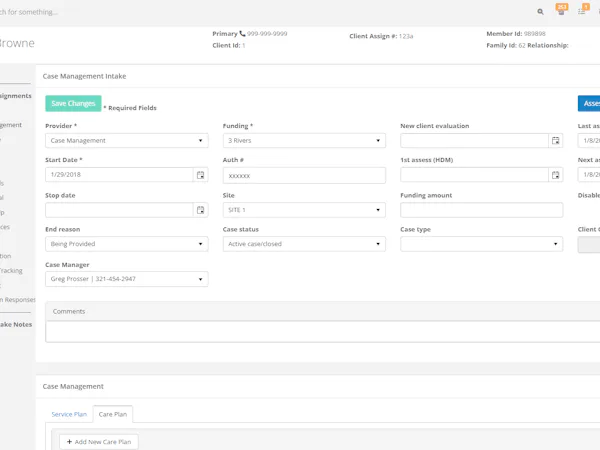The height and width of the screenshot is (450, 600).
Task: Expand the Provider dropdown
Action: tap(127, 140)
